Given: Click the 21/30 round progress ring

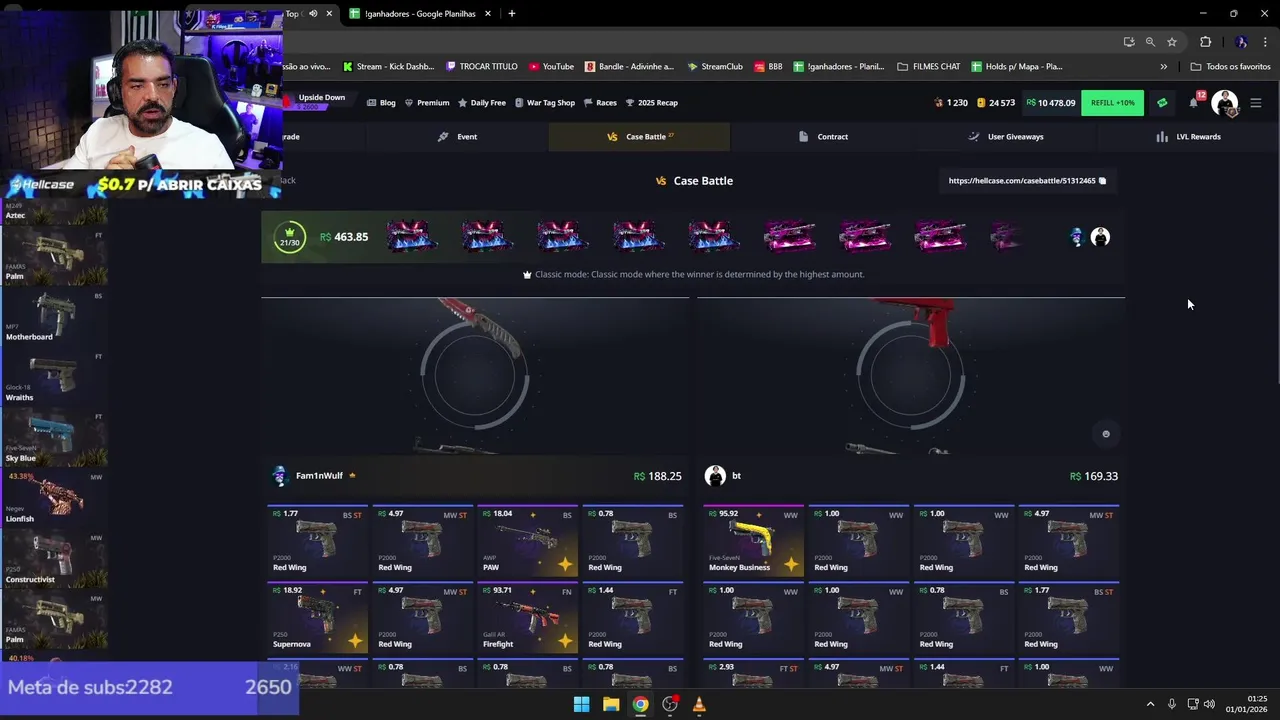Looking at the screenshot, I should coord(290,237).
